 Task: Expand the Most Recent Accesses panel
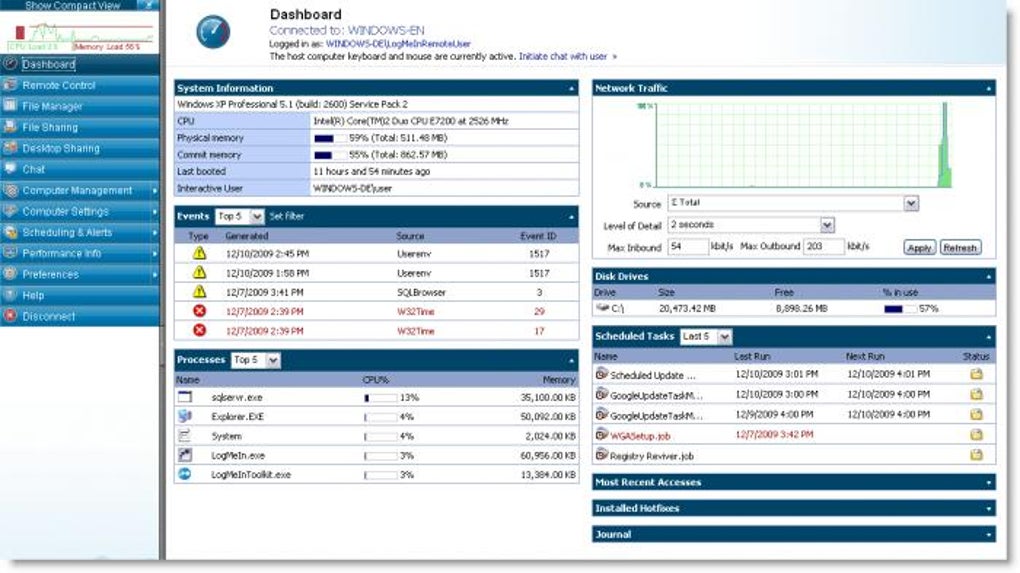tap(989, 483)
